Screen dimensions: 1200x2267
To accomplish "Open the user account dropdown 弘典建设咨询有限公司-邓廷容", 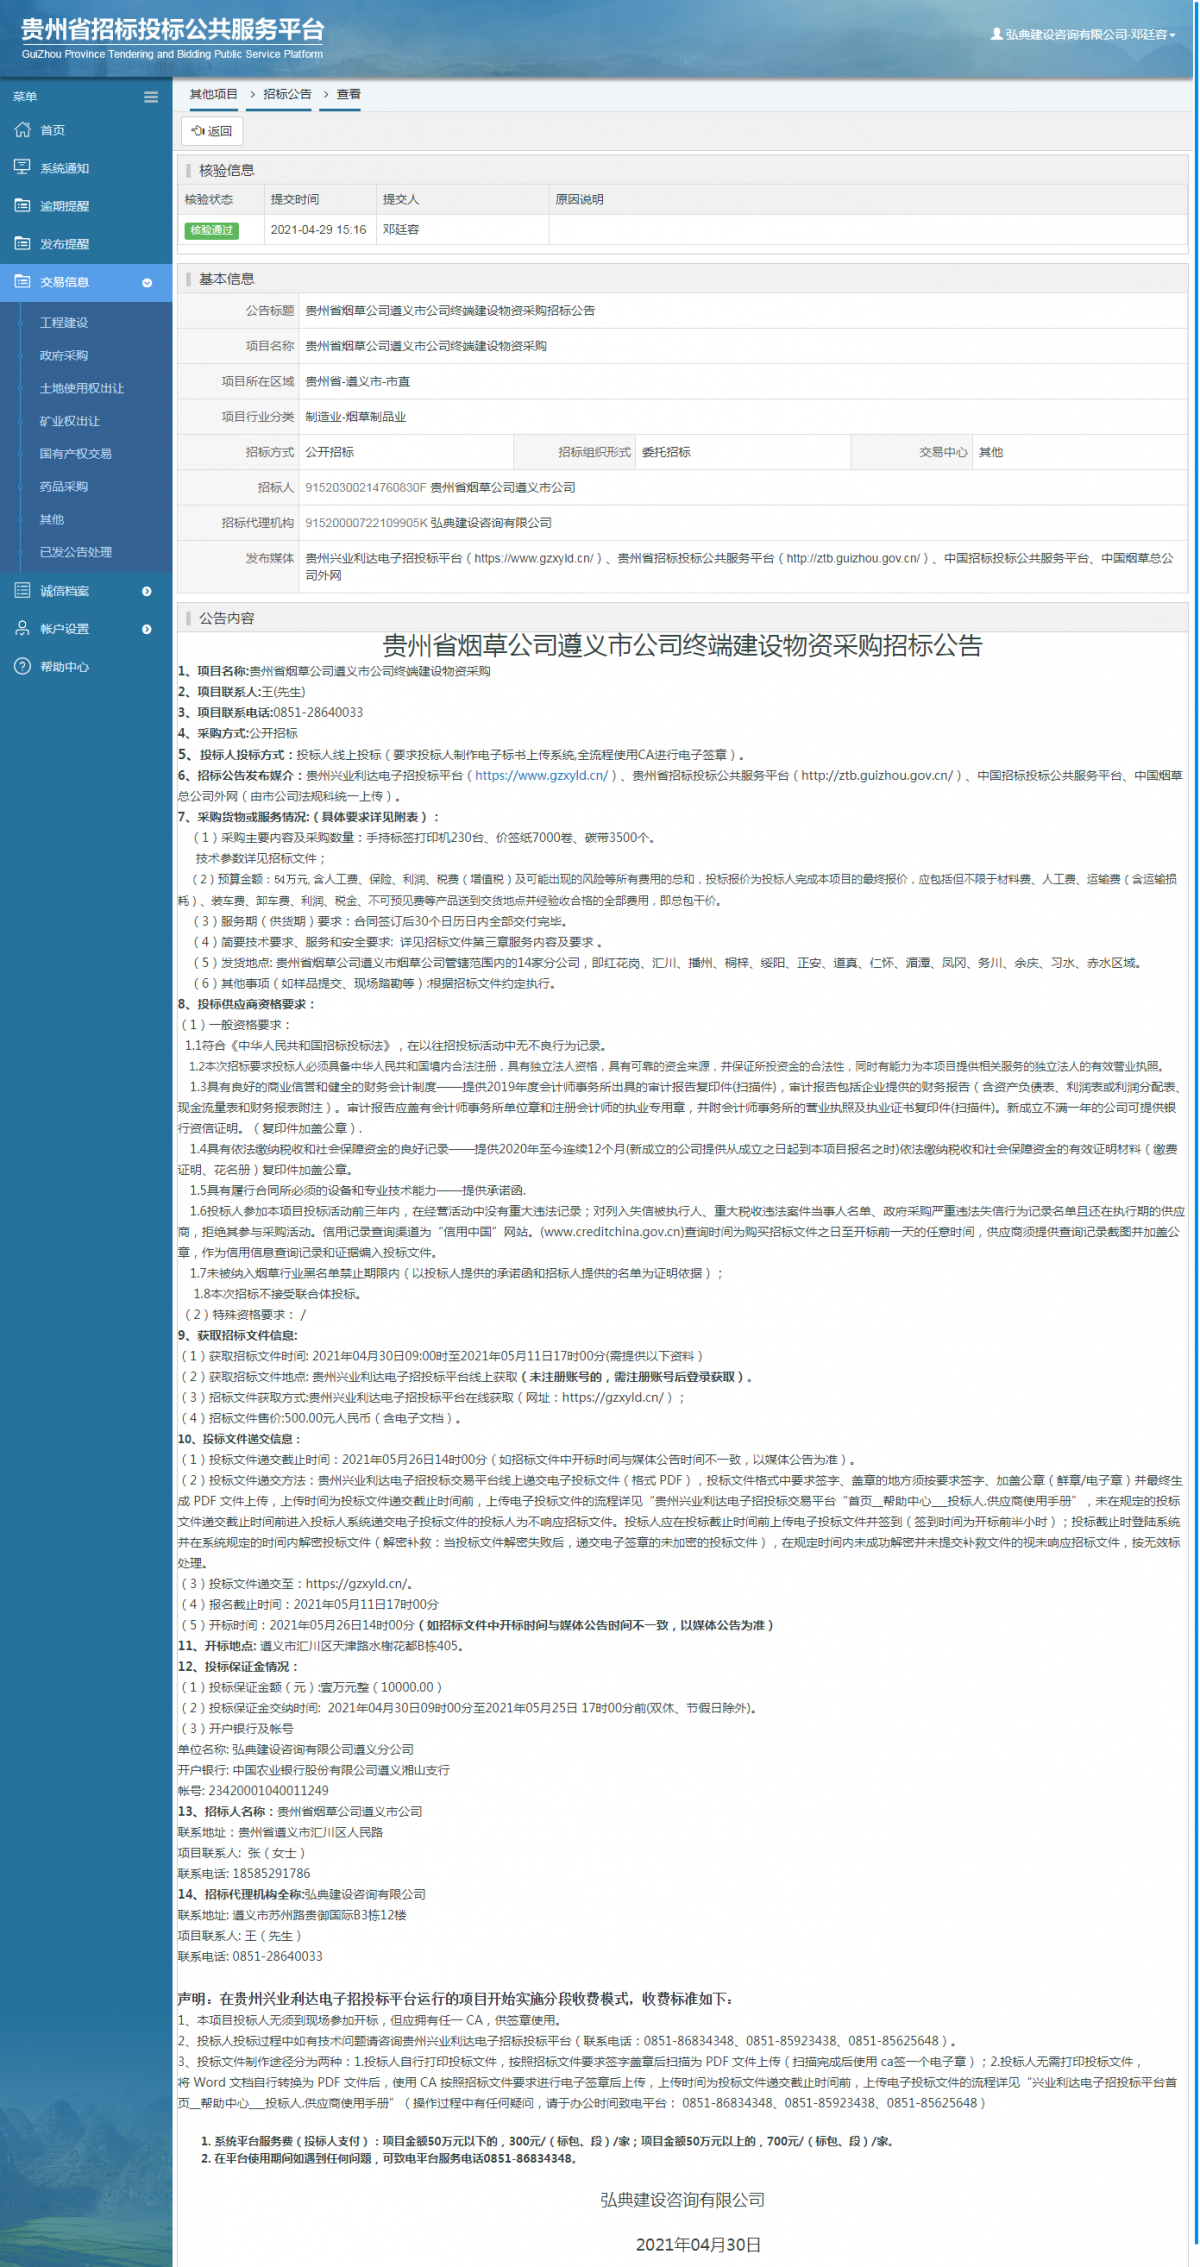I will click(x=1083, y=34).
